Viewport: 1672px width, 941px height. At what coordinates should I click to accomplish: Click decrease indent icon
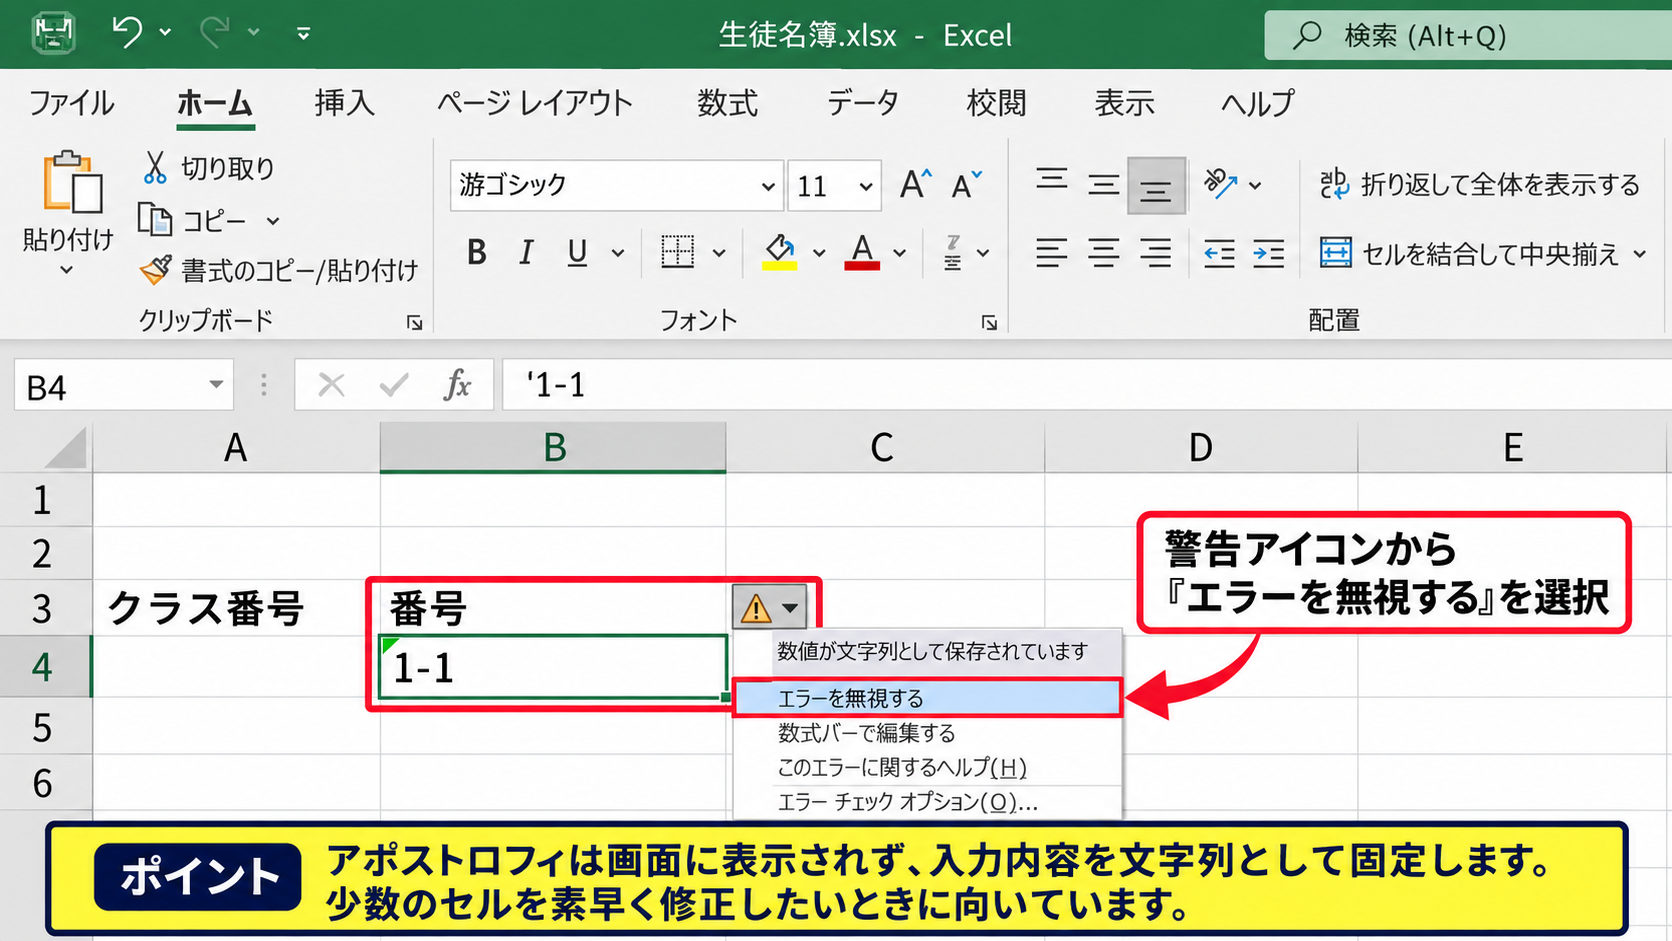(x=1219, y=254)
